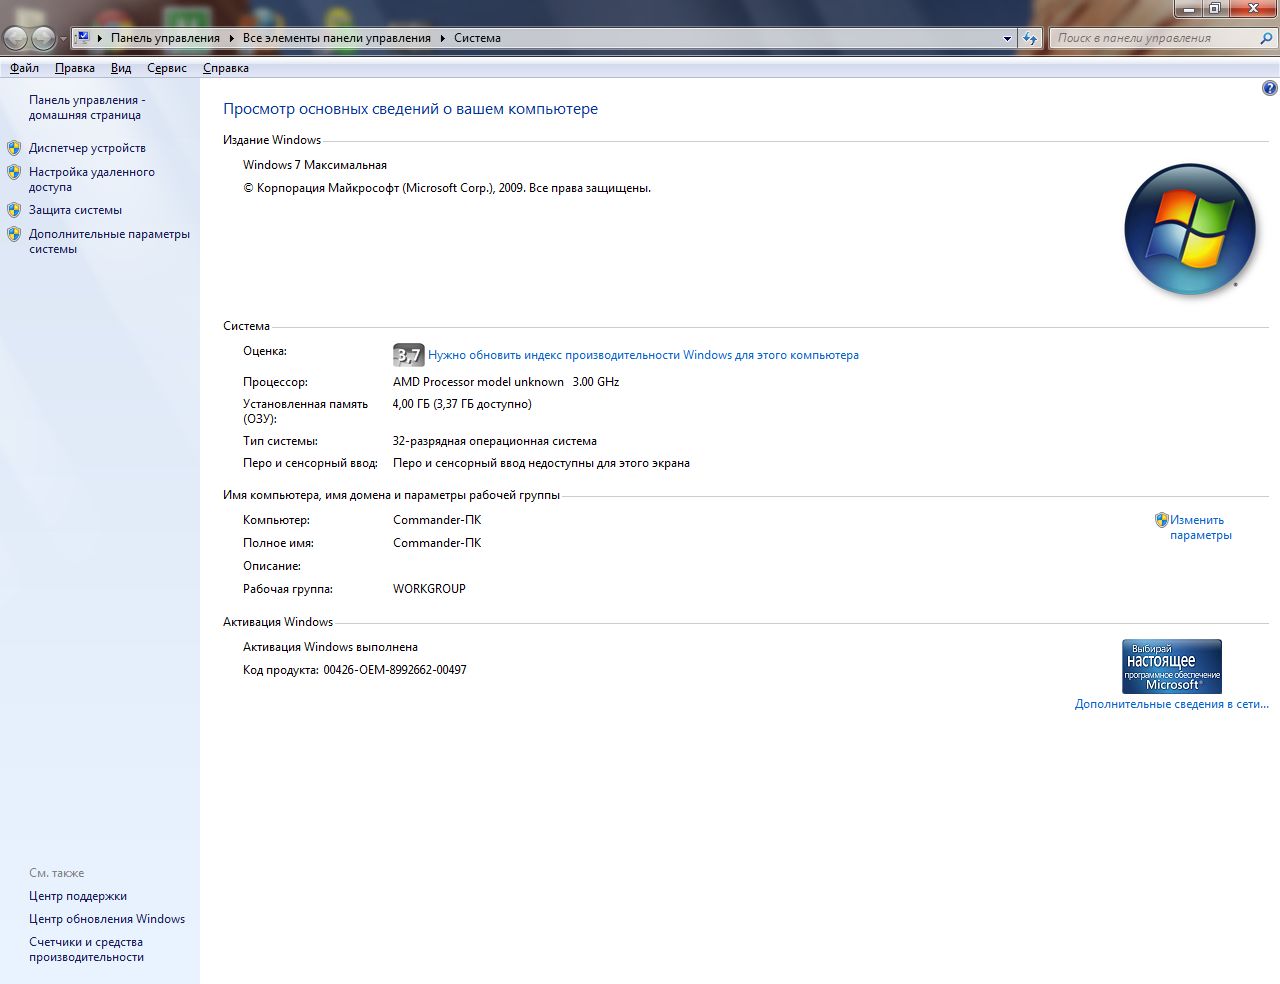The width and height of the screenshot is (1280, 984).
Task: Open 'Дополнительные параметры системы' link
Action: (109, 241)
